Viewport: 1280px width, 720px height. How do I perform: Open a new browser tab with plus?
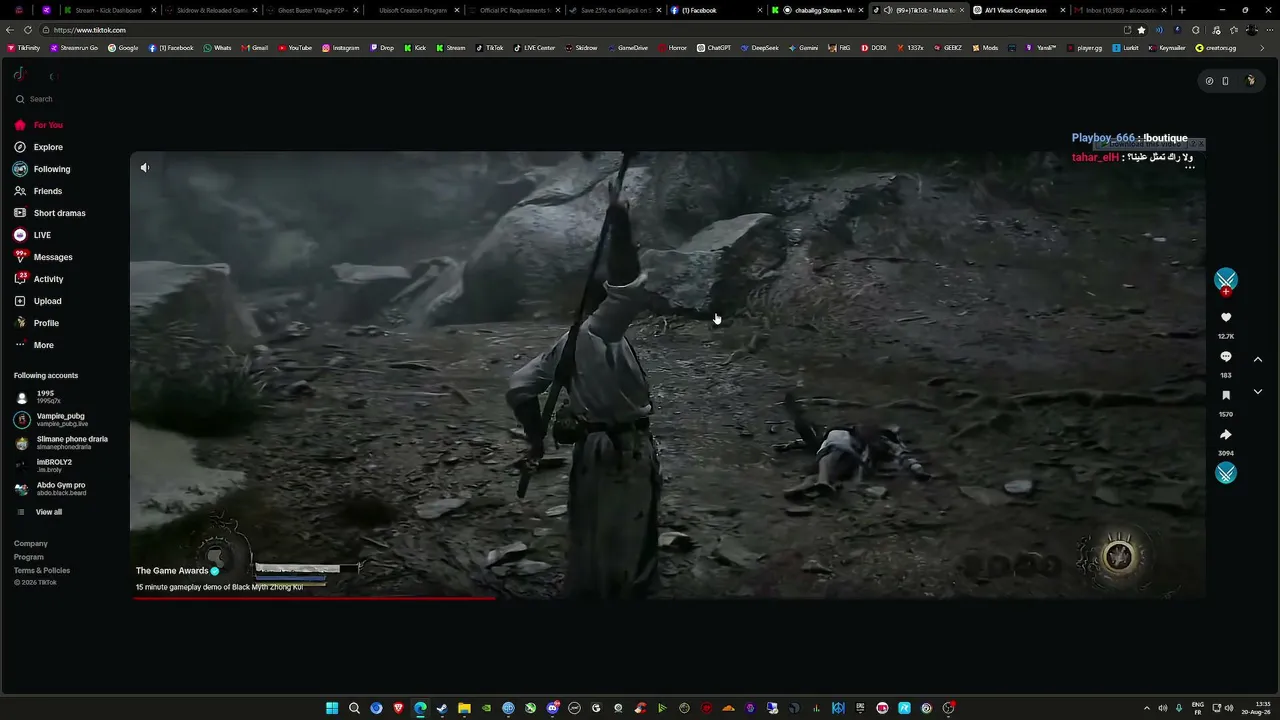coord(1182,10)
